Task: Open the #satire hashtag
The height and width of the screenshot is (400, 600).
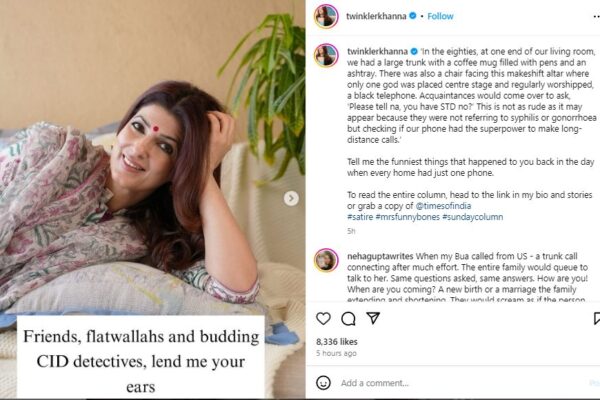Action: pos(360,217)
